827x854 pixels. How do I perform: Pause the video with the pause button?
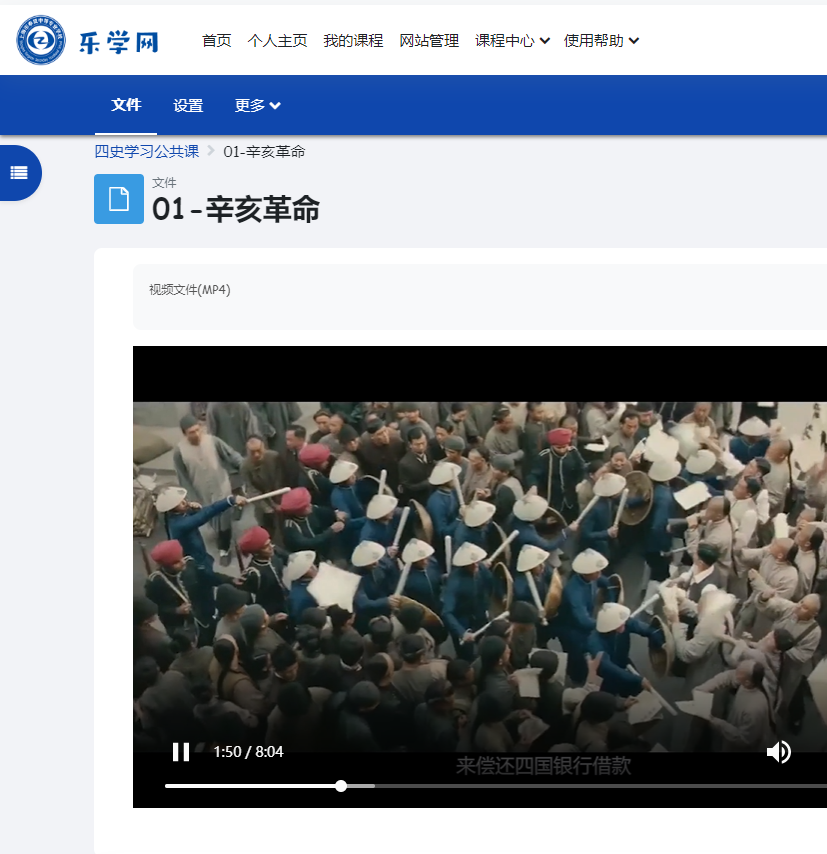(x=181, y=752)
